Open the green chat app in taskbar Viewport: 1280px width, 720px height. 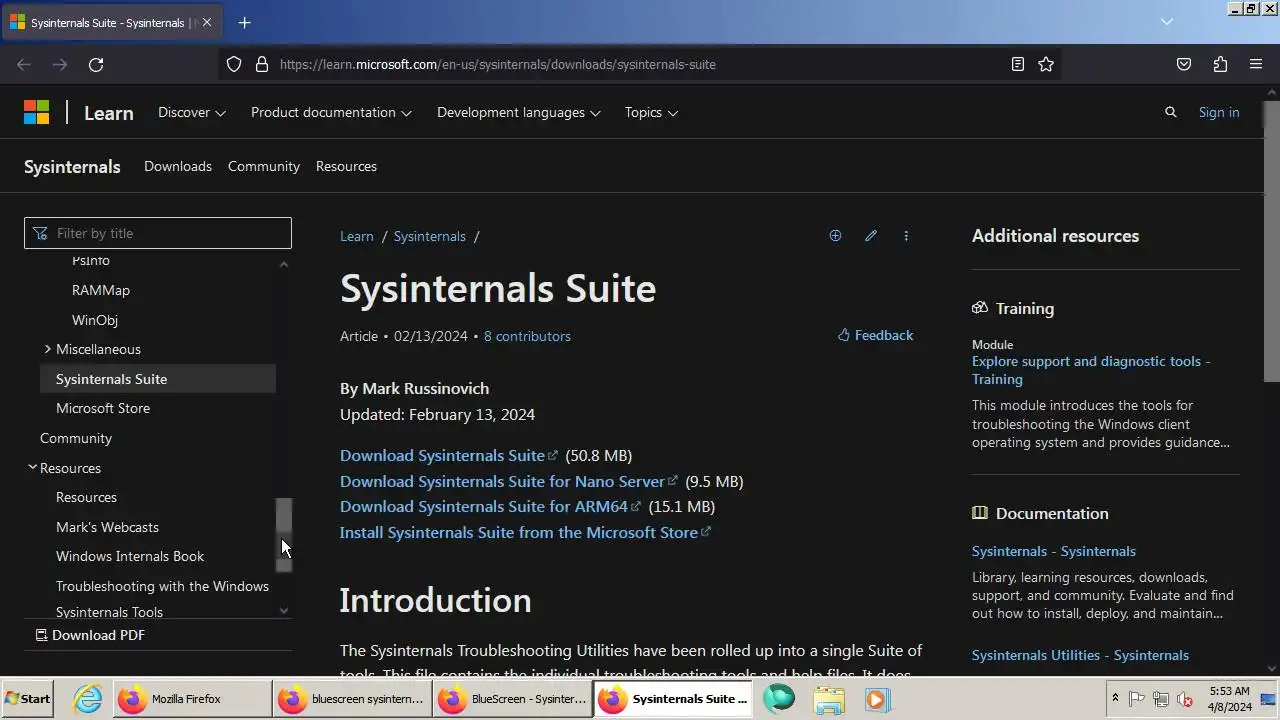click(x=779, y=699)
